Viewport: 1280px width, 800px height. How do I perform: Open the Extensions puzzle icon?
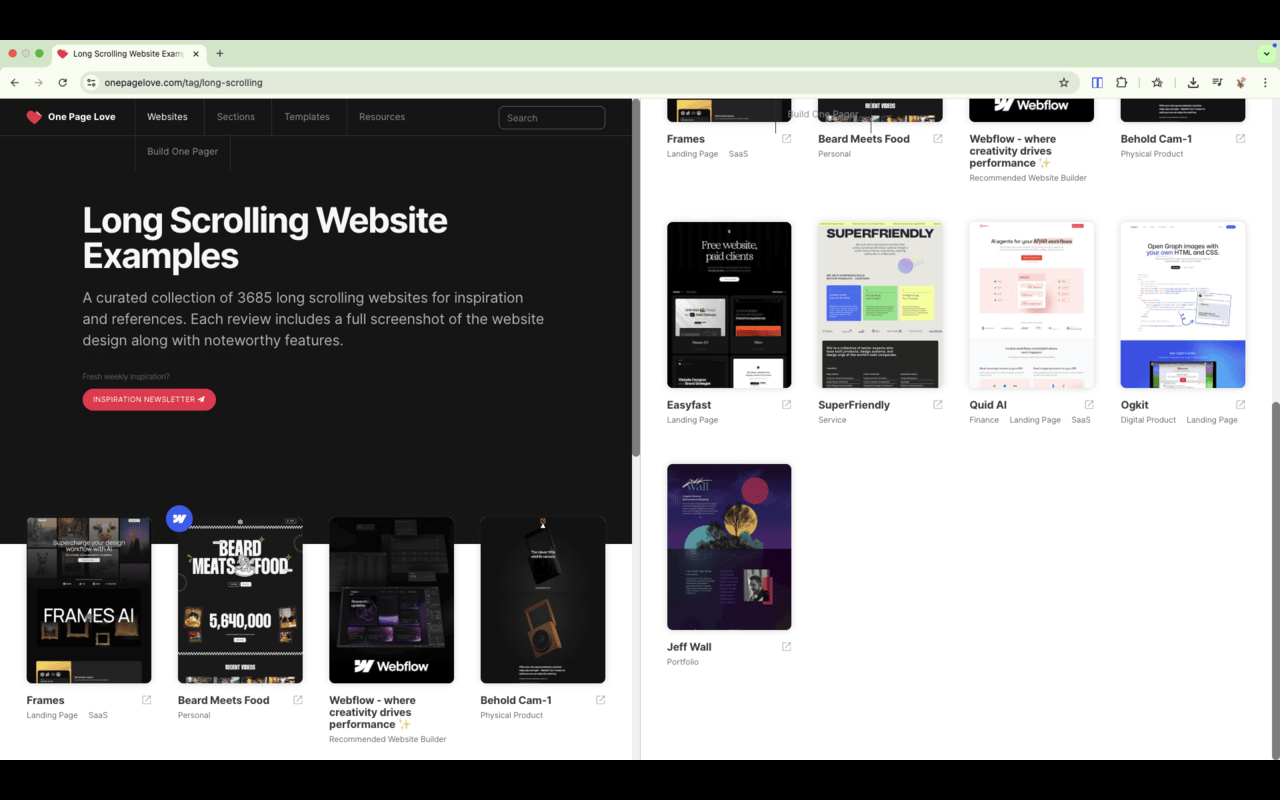tap(1122, 83)
